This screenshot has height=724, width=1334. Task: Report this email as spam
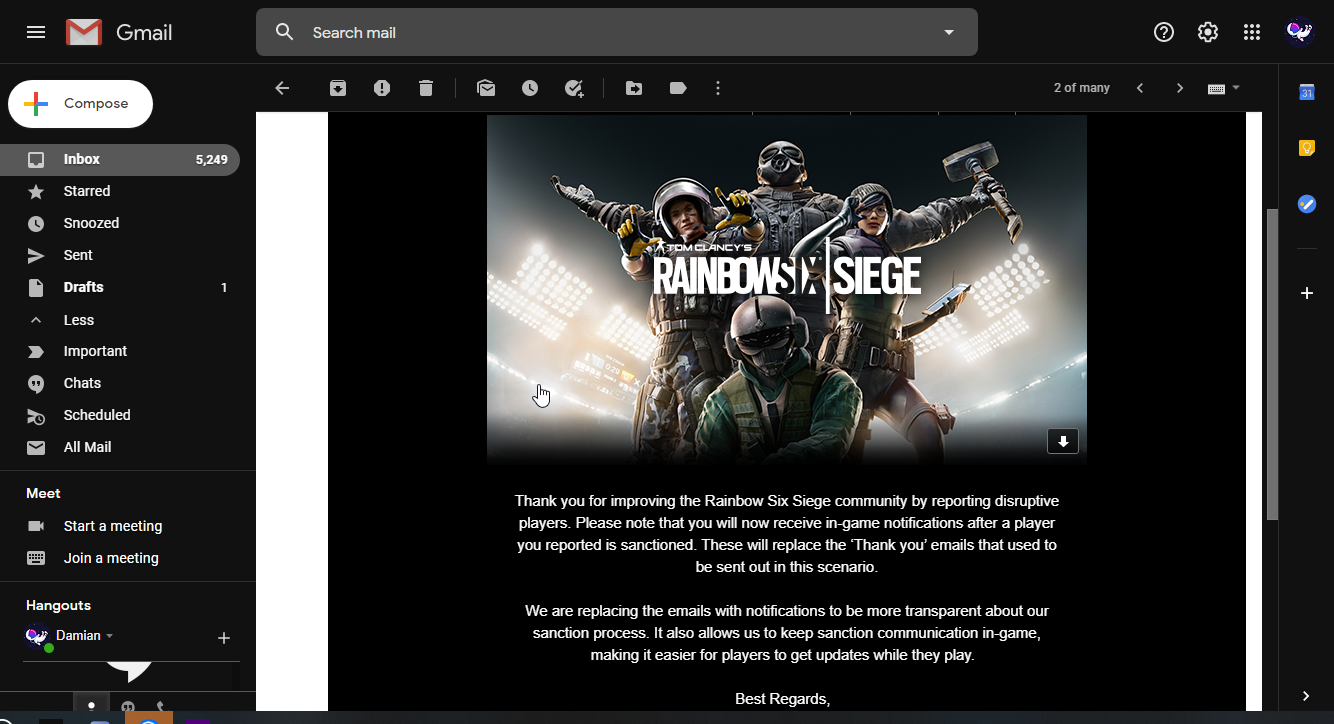pyautogui.click(x=382, y=88)
